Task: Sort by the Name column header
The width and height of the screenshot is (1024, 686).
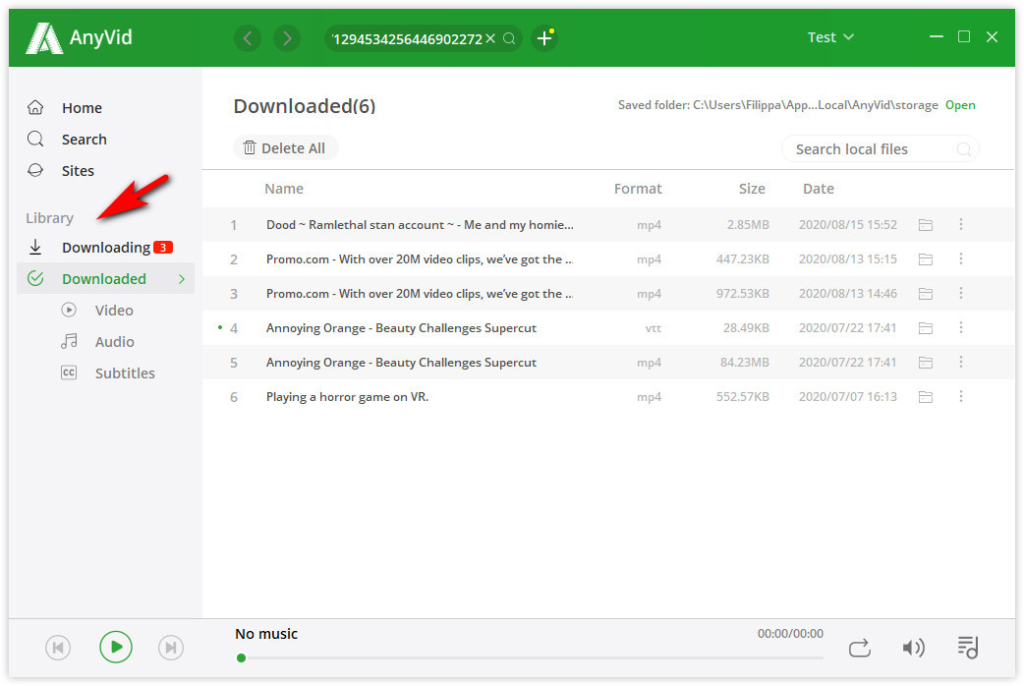Action: 284,189
